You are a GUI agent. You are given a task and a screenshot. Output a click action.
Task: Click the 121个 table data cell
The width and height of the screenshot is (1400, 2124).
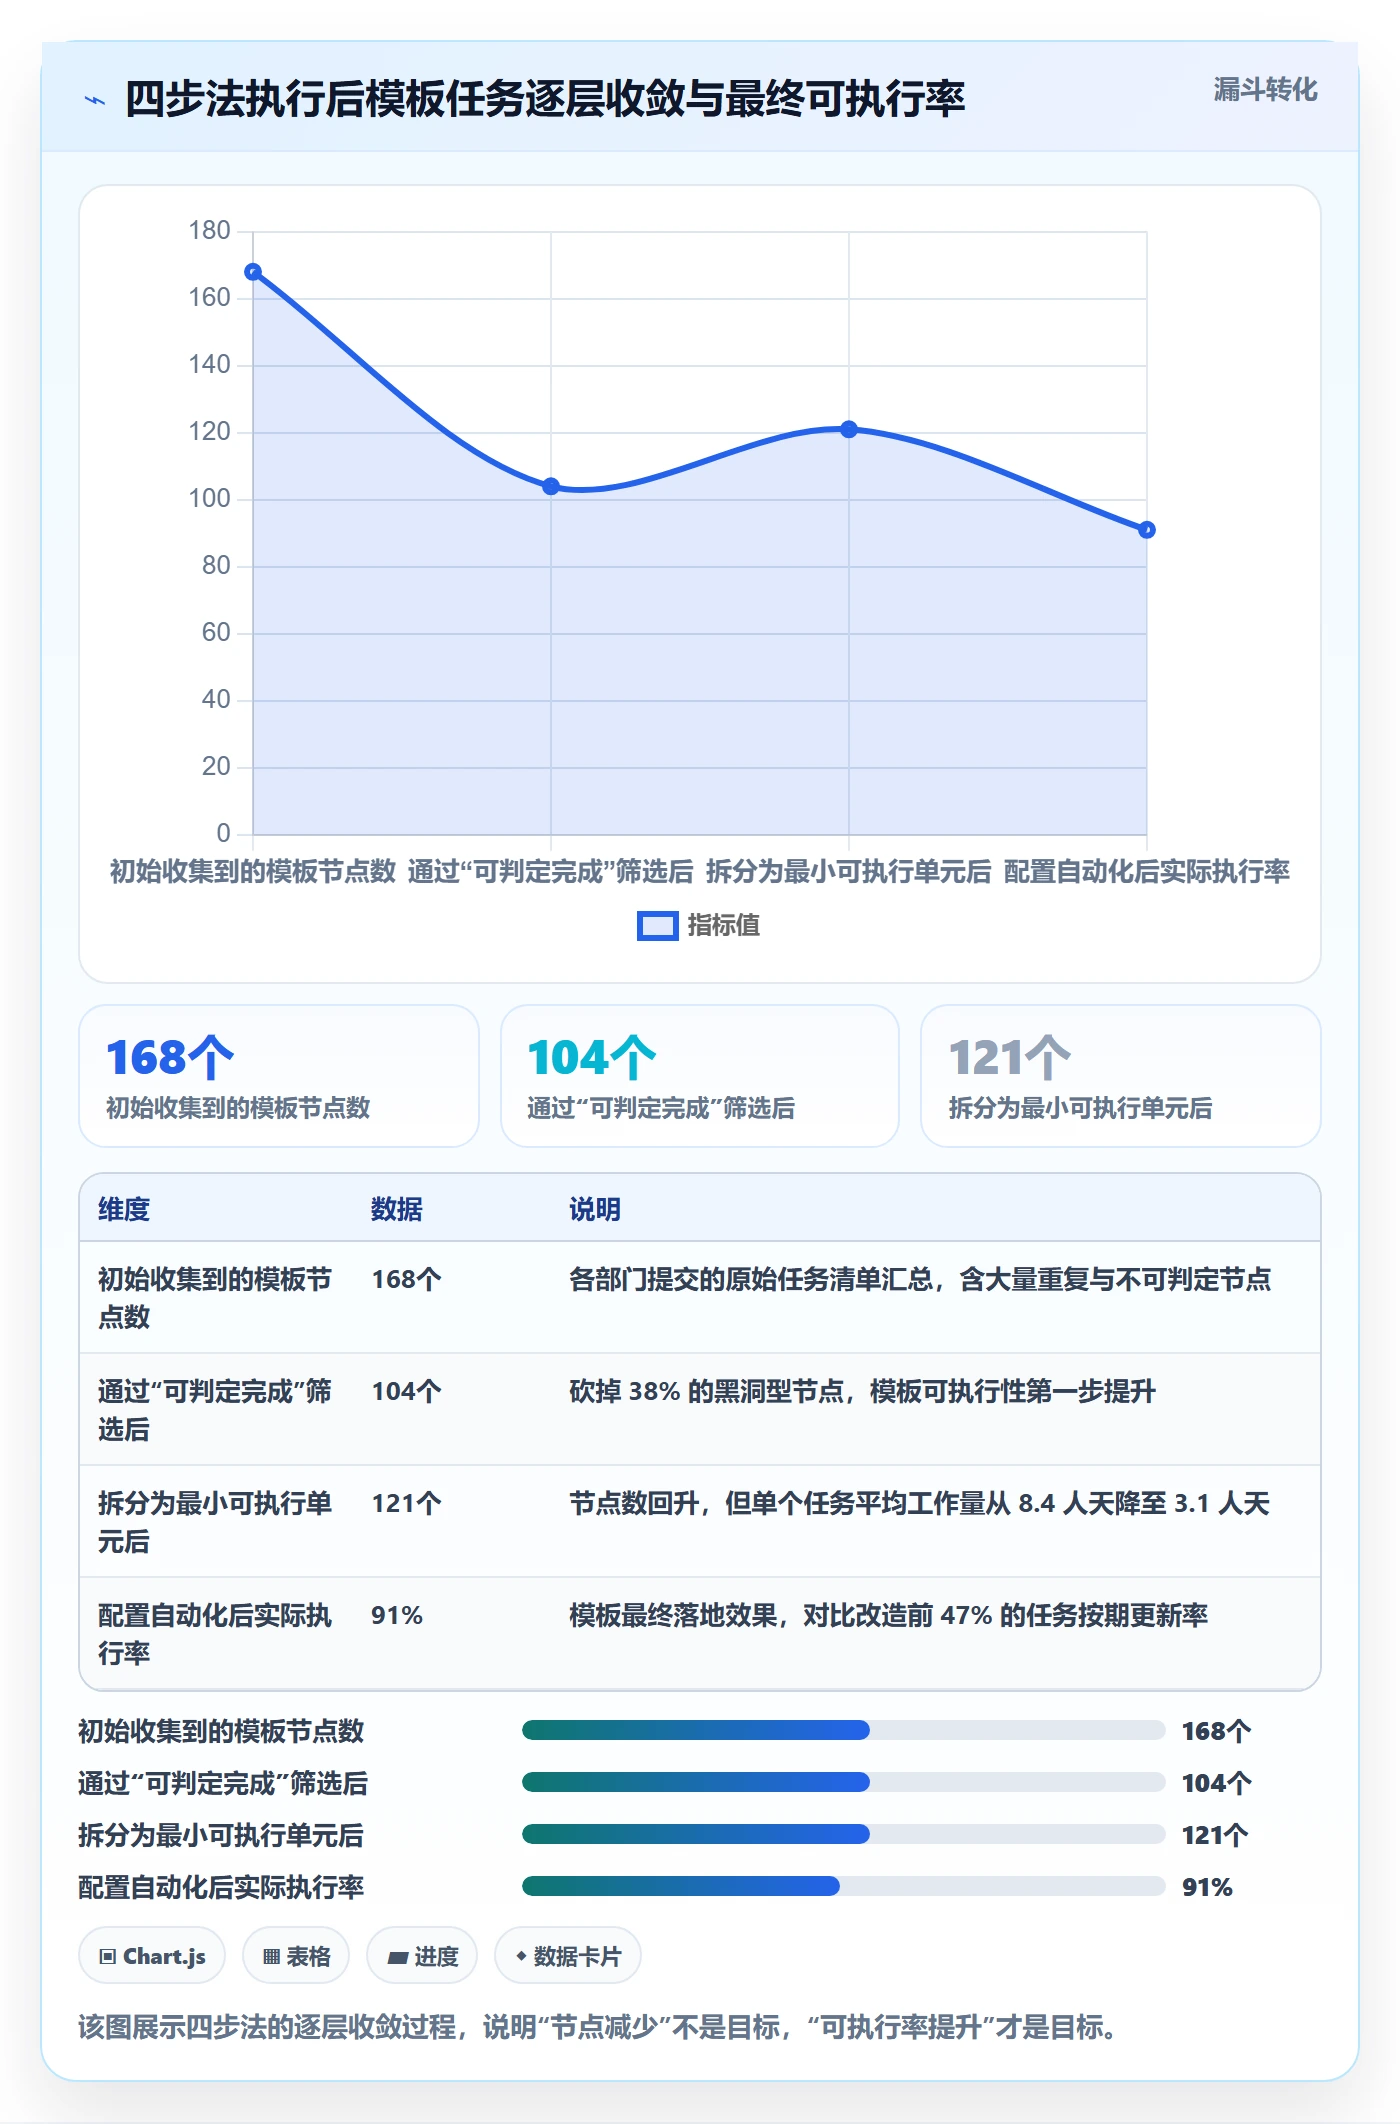[406, 1503]
